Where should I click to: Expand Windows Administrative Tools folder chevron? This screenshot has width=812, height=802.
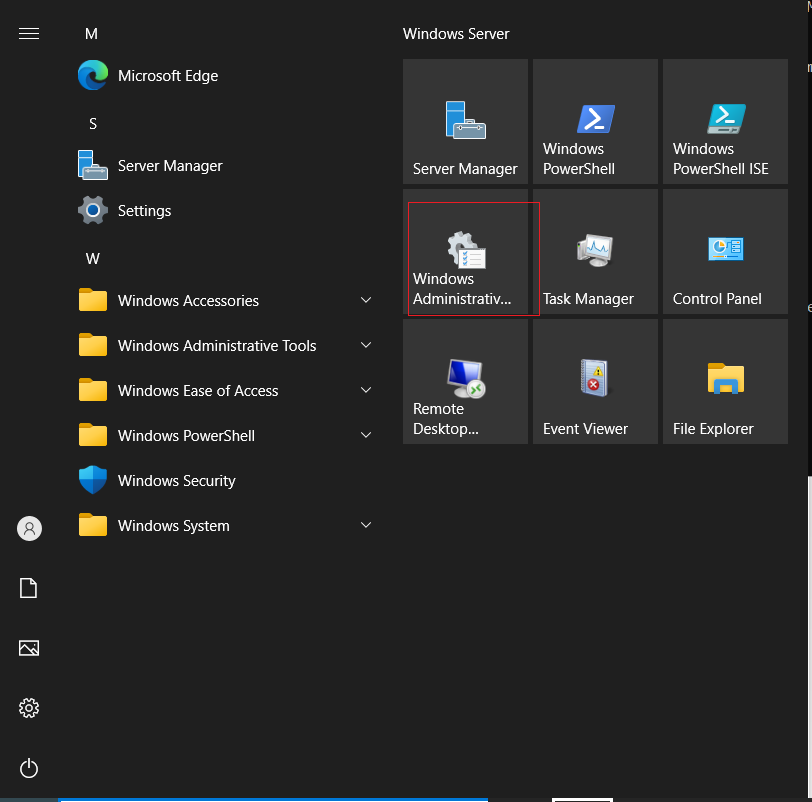[x=366, y=345]
